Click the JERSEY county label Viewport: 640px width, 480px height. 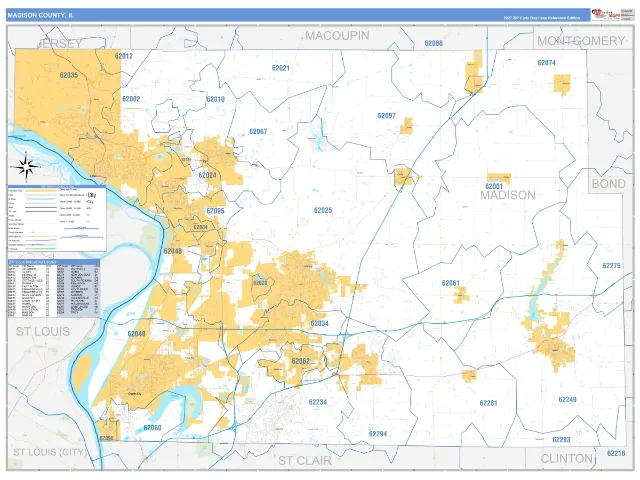[x=59, y=44]
